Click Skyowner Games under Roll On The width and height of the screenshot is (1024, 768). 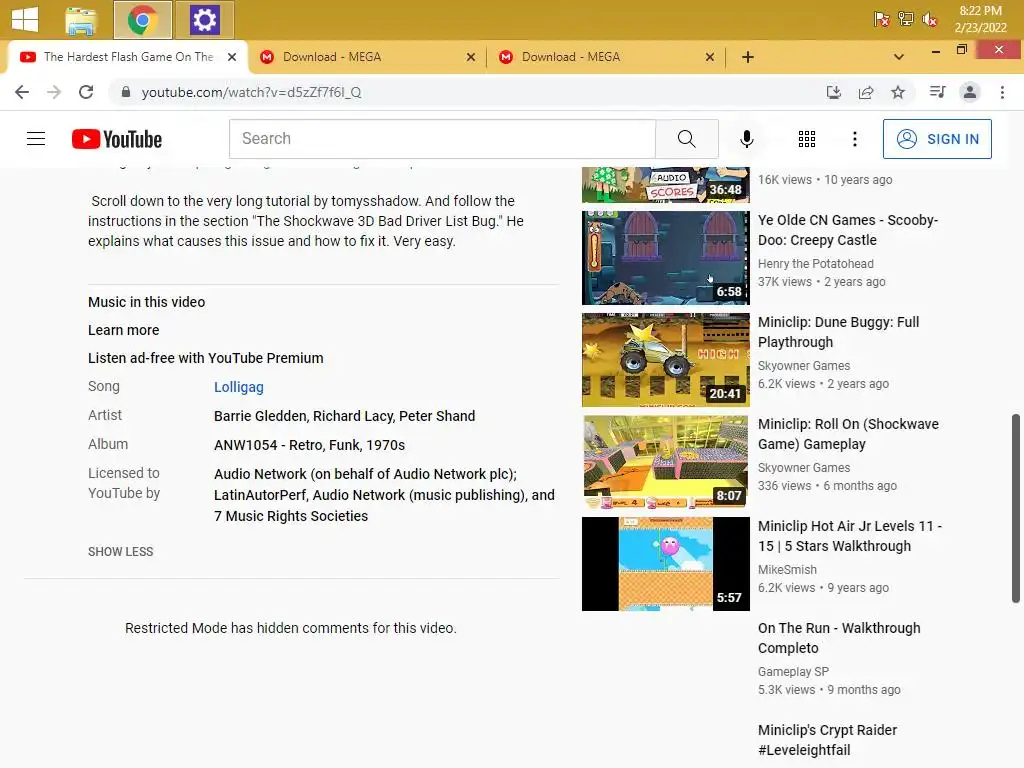tap(804, 467)
